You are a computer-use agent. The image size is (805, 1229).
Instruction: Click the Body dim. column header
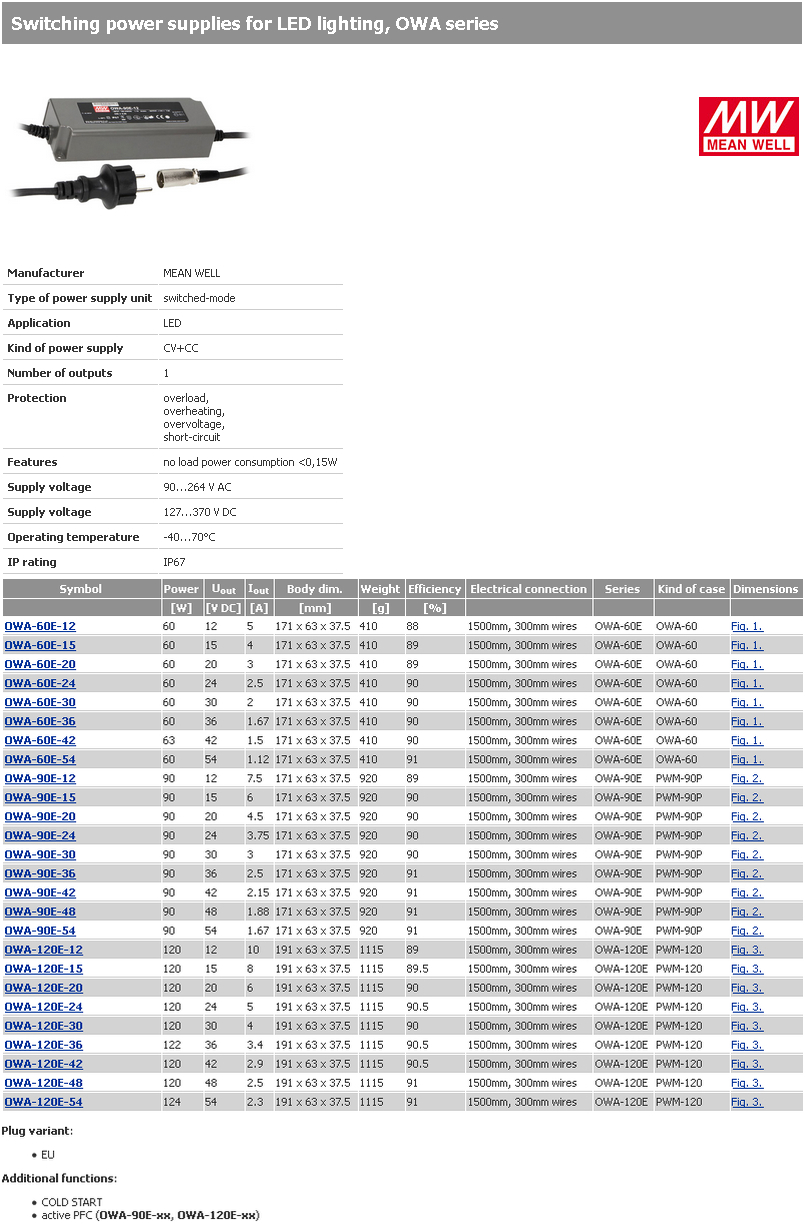coord(315,589)
